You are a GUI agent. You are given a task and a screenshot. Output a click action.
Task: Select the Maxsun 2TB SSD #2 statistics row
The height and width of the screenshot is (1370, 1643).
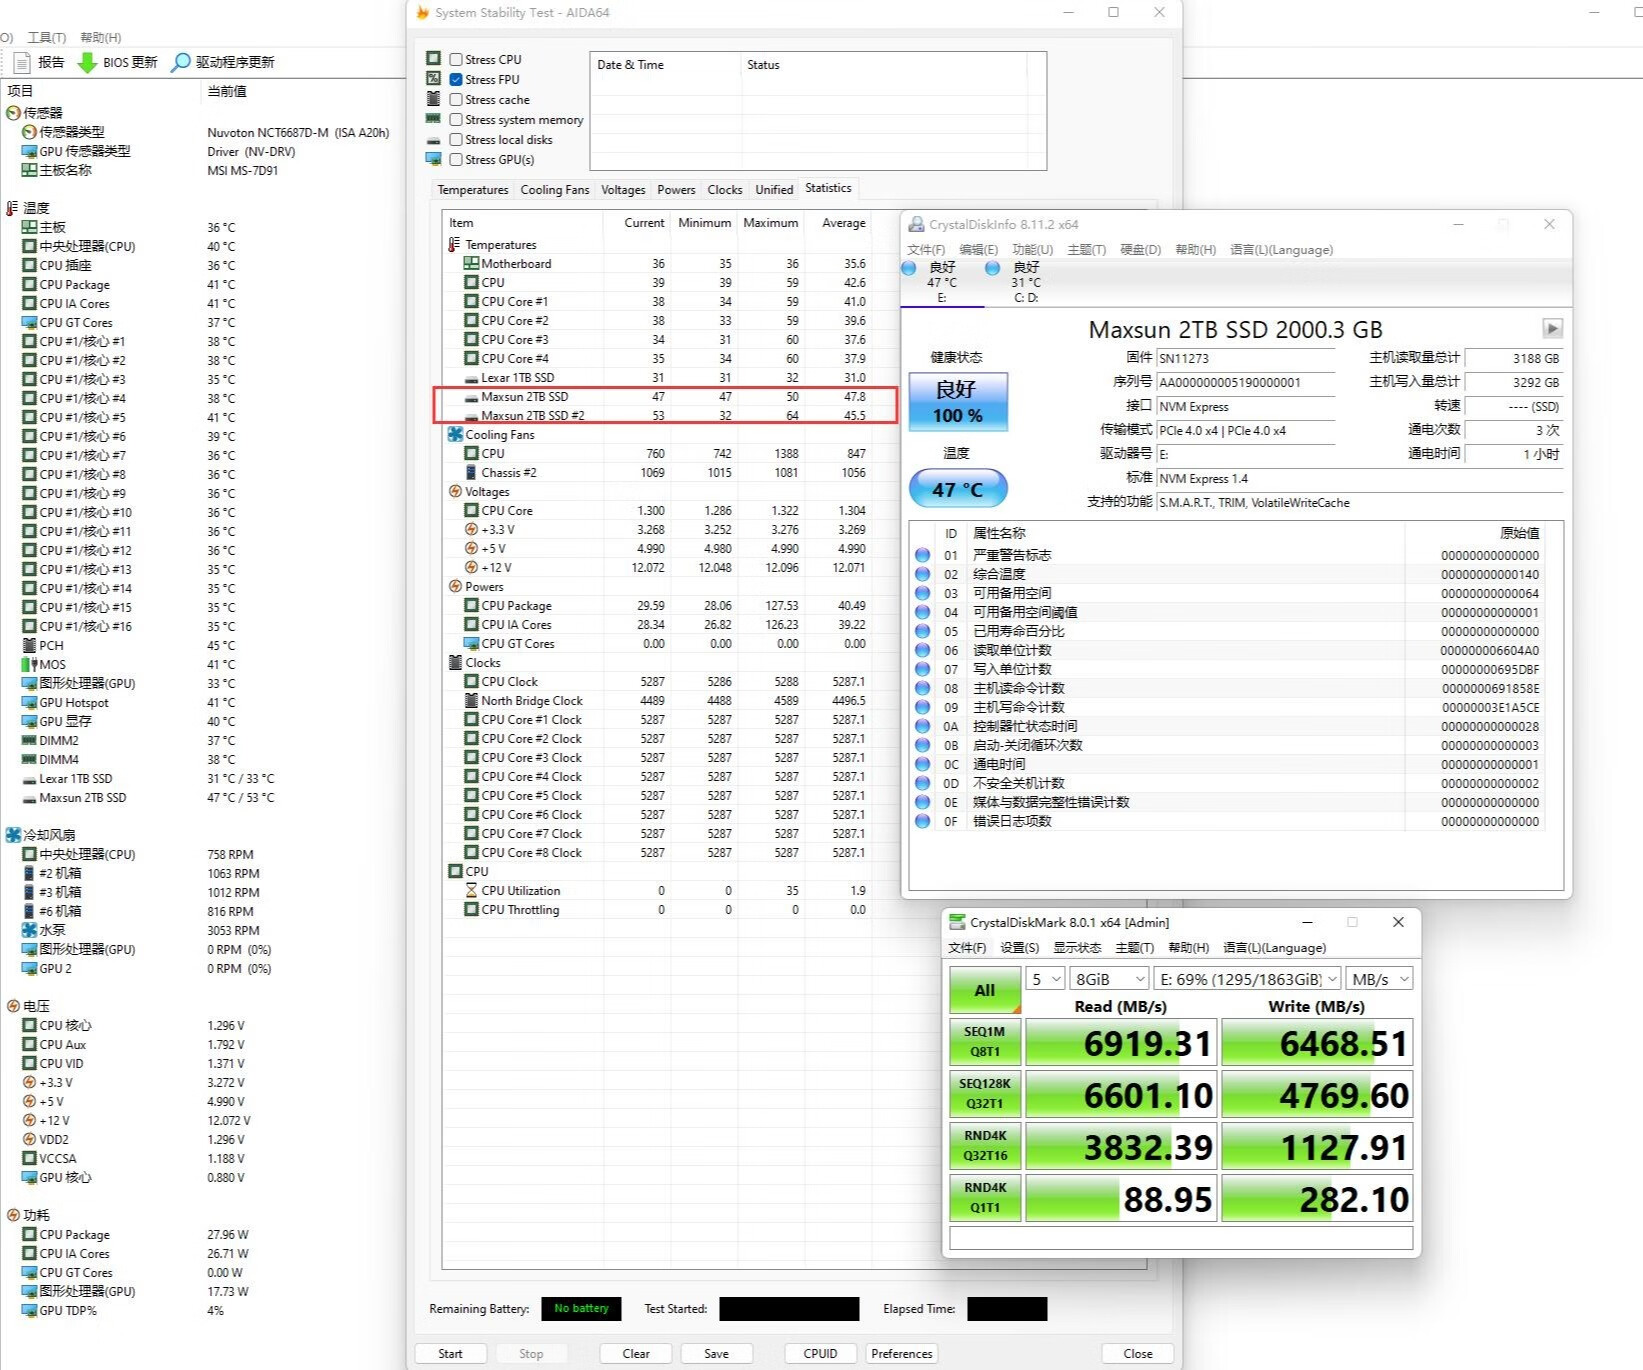click(532, 415)
